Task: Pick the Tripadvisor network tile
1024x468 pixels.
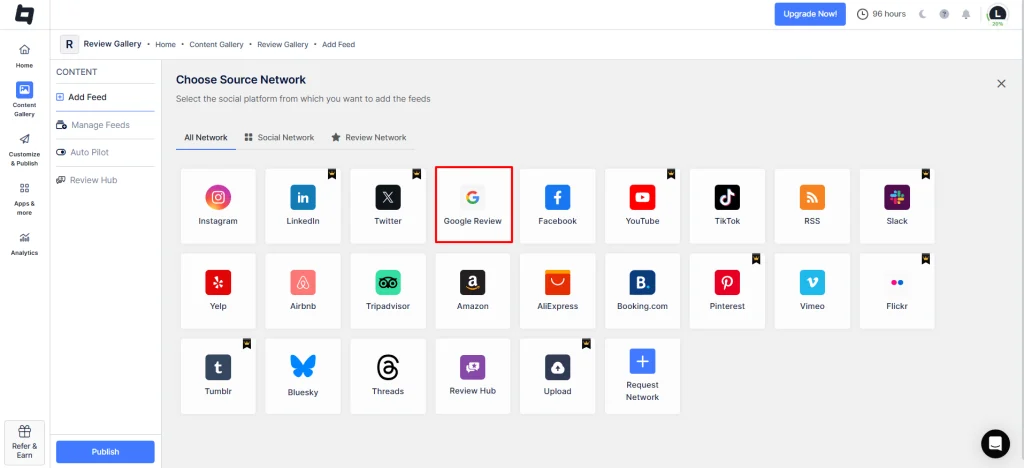Action: tap(388, 290)
